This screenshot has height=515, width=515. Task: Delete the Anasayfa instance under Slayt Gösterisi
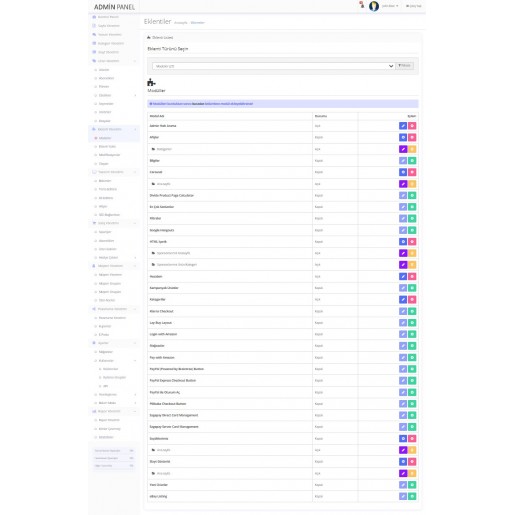[x=412, y=473]
